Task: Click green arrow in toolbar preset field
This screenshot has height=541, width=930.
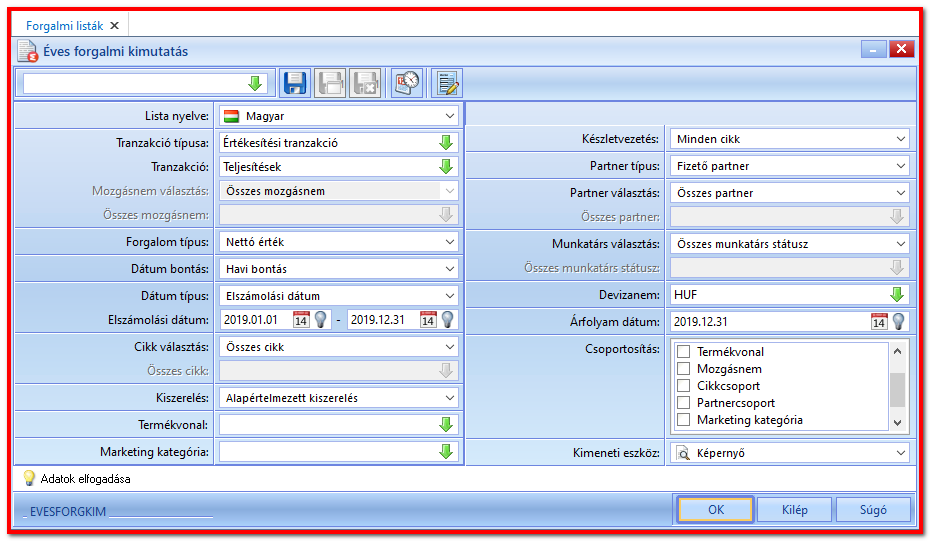Action: pyautogui.click(x=255, y=83)
